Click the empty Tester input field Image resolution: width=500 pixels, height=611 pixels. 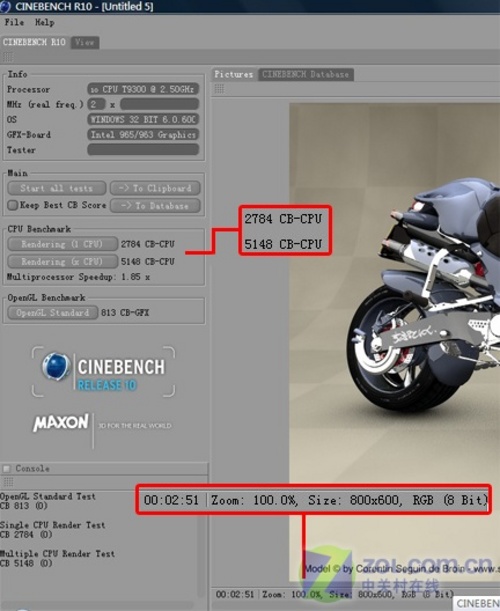point(143,150)
